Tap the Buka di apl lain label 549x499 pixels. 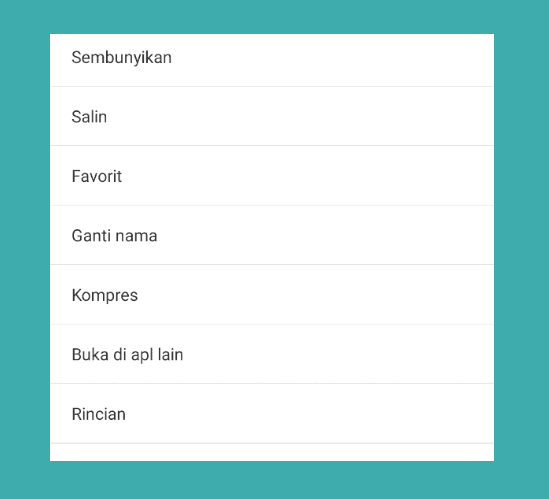tap(127, 355)
